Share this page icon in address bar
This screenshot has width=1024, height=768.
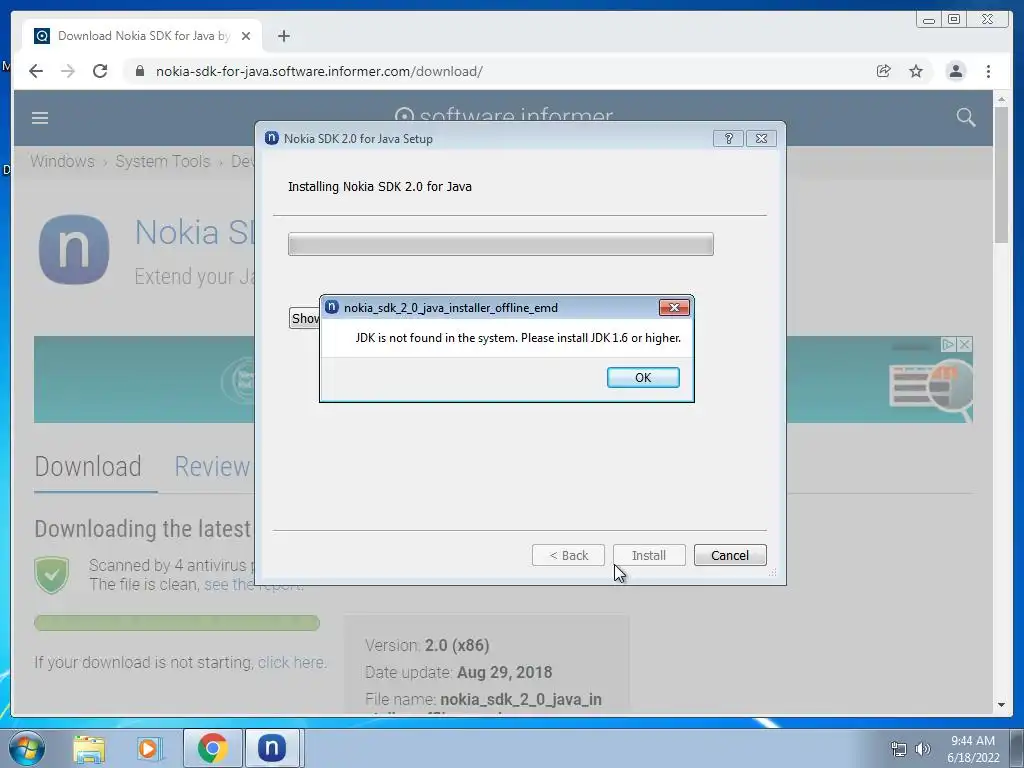pos(883,71)
